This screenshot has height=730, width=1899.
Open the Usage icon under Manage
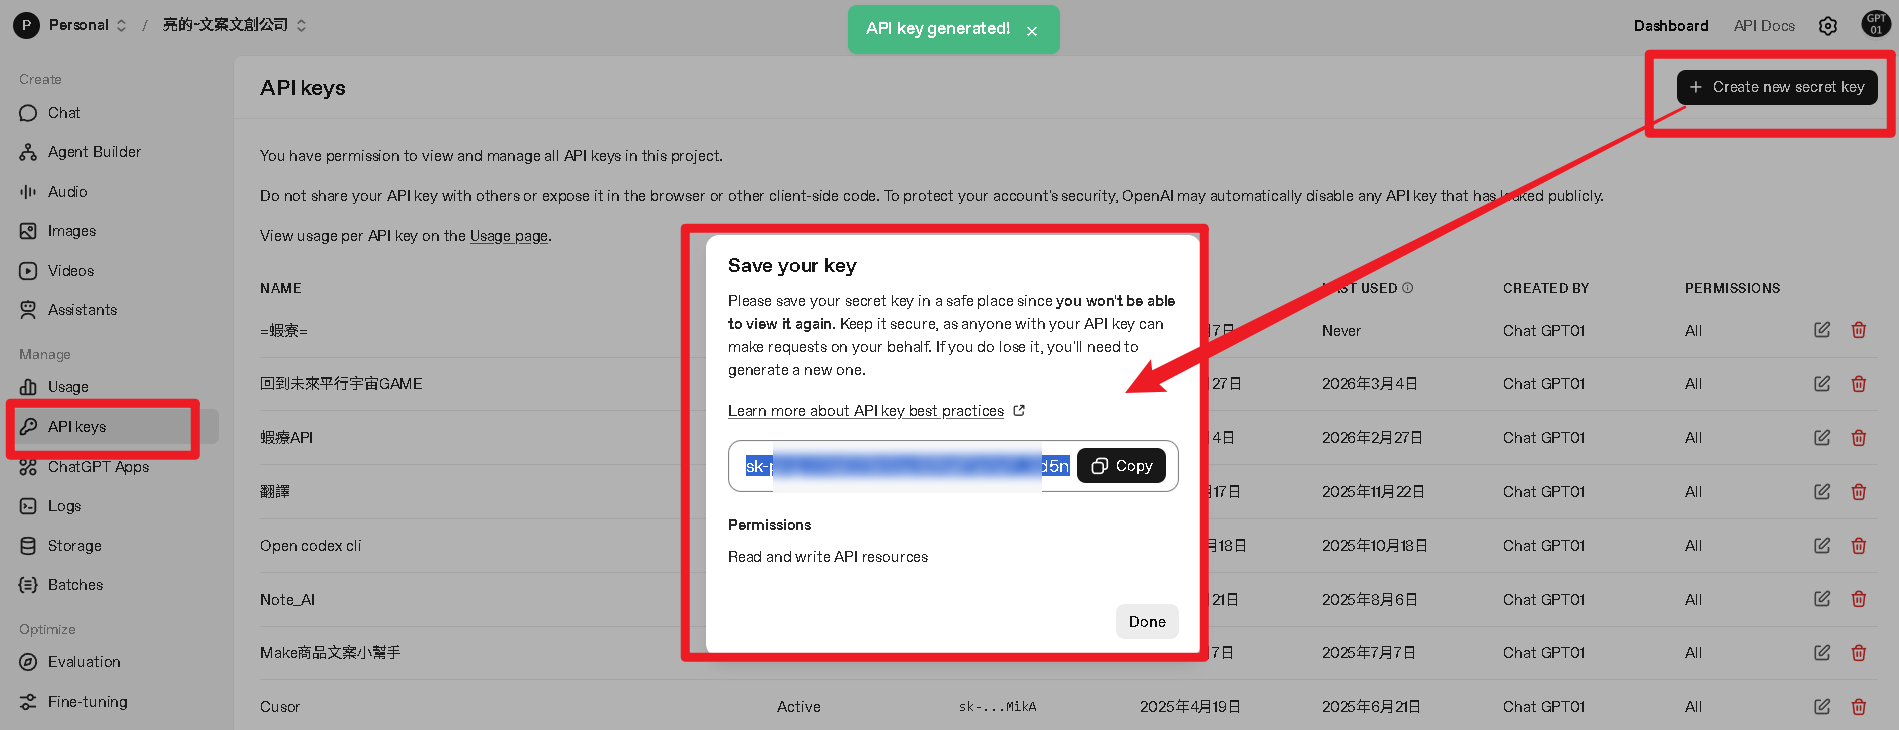pos(28,387)
